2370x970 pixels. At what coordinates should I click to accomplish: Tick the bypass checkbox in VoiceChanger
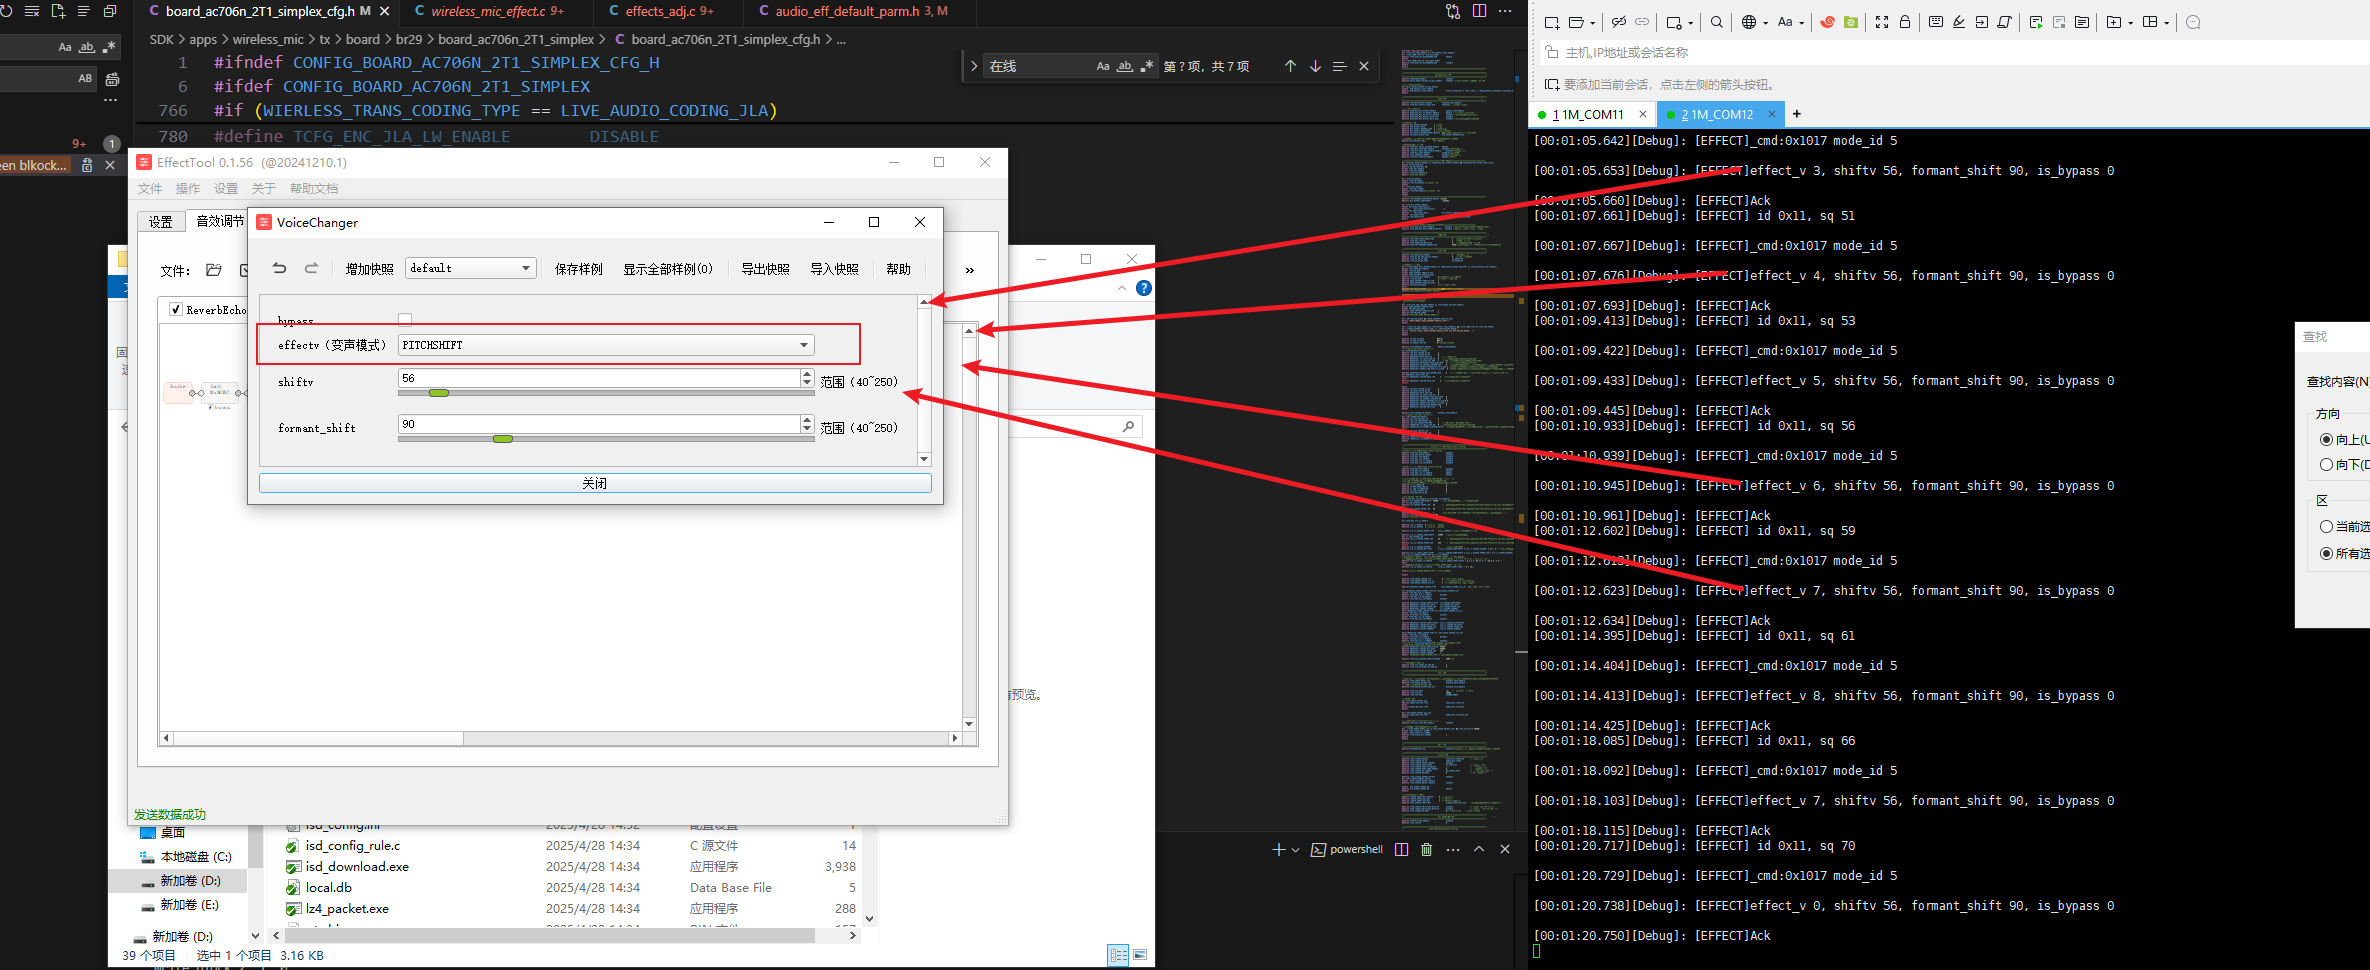pyautogui.click(x=405, y=320)
